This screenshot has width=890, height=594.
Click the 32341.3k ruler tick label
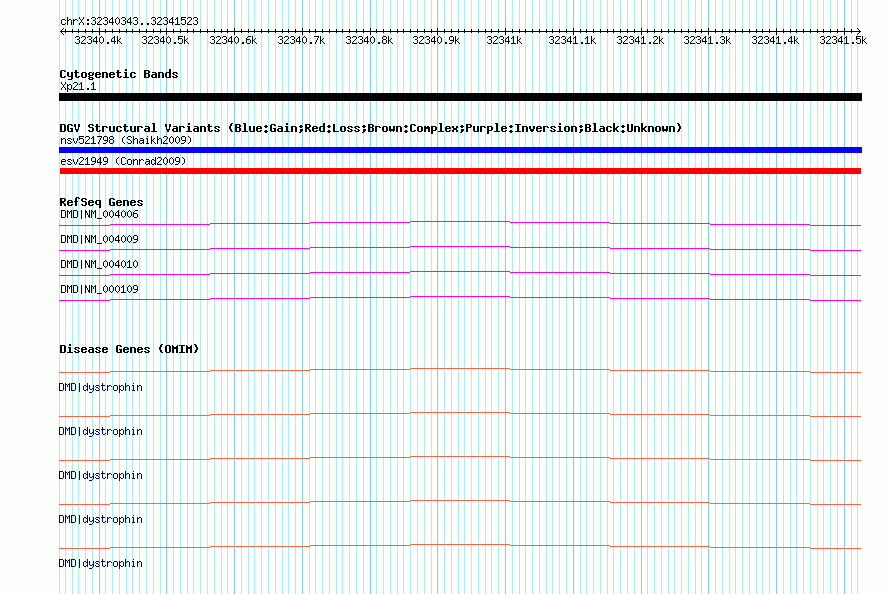pos(707,40)
